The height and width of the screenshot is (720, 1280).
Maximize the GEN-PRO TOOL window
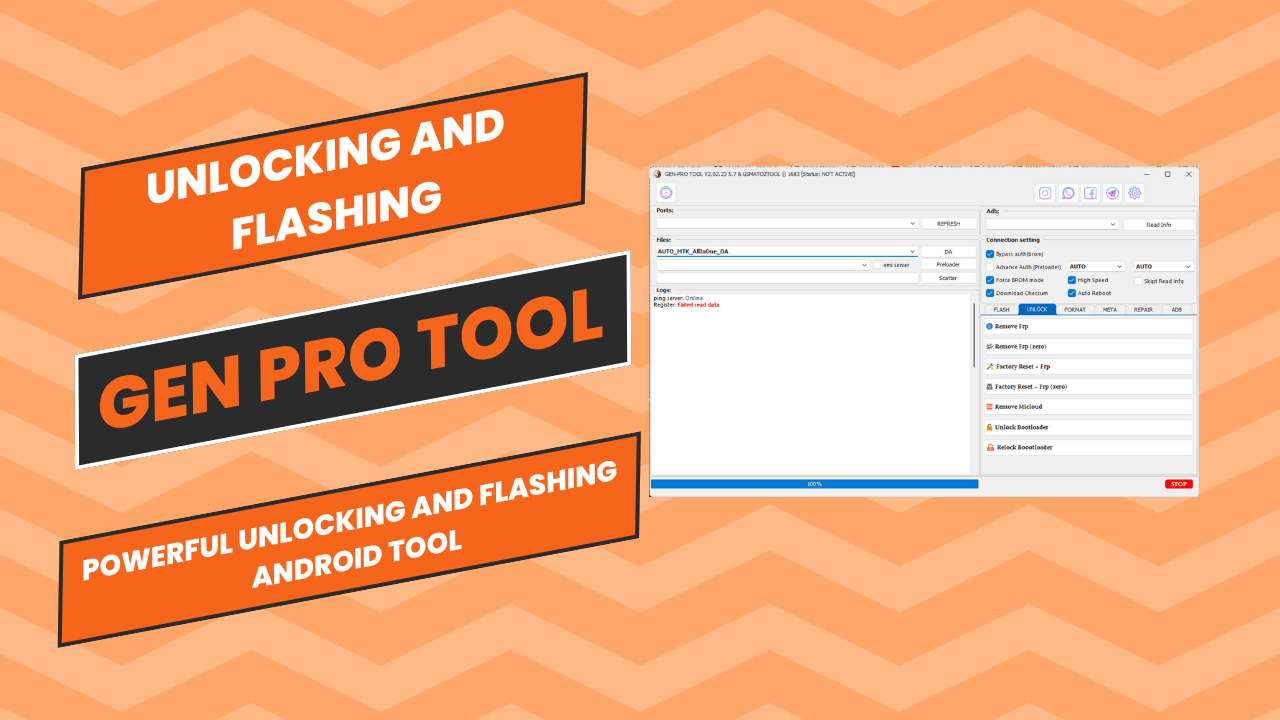click(x=1167, y=174)
